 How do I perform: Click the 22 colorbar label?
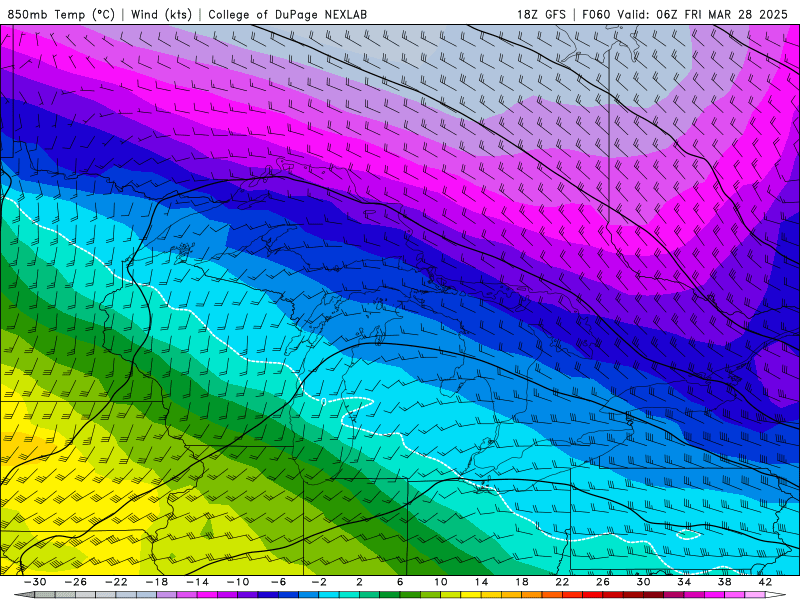(562, 582)
